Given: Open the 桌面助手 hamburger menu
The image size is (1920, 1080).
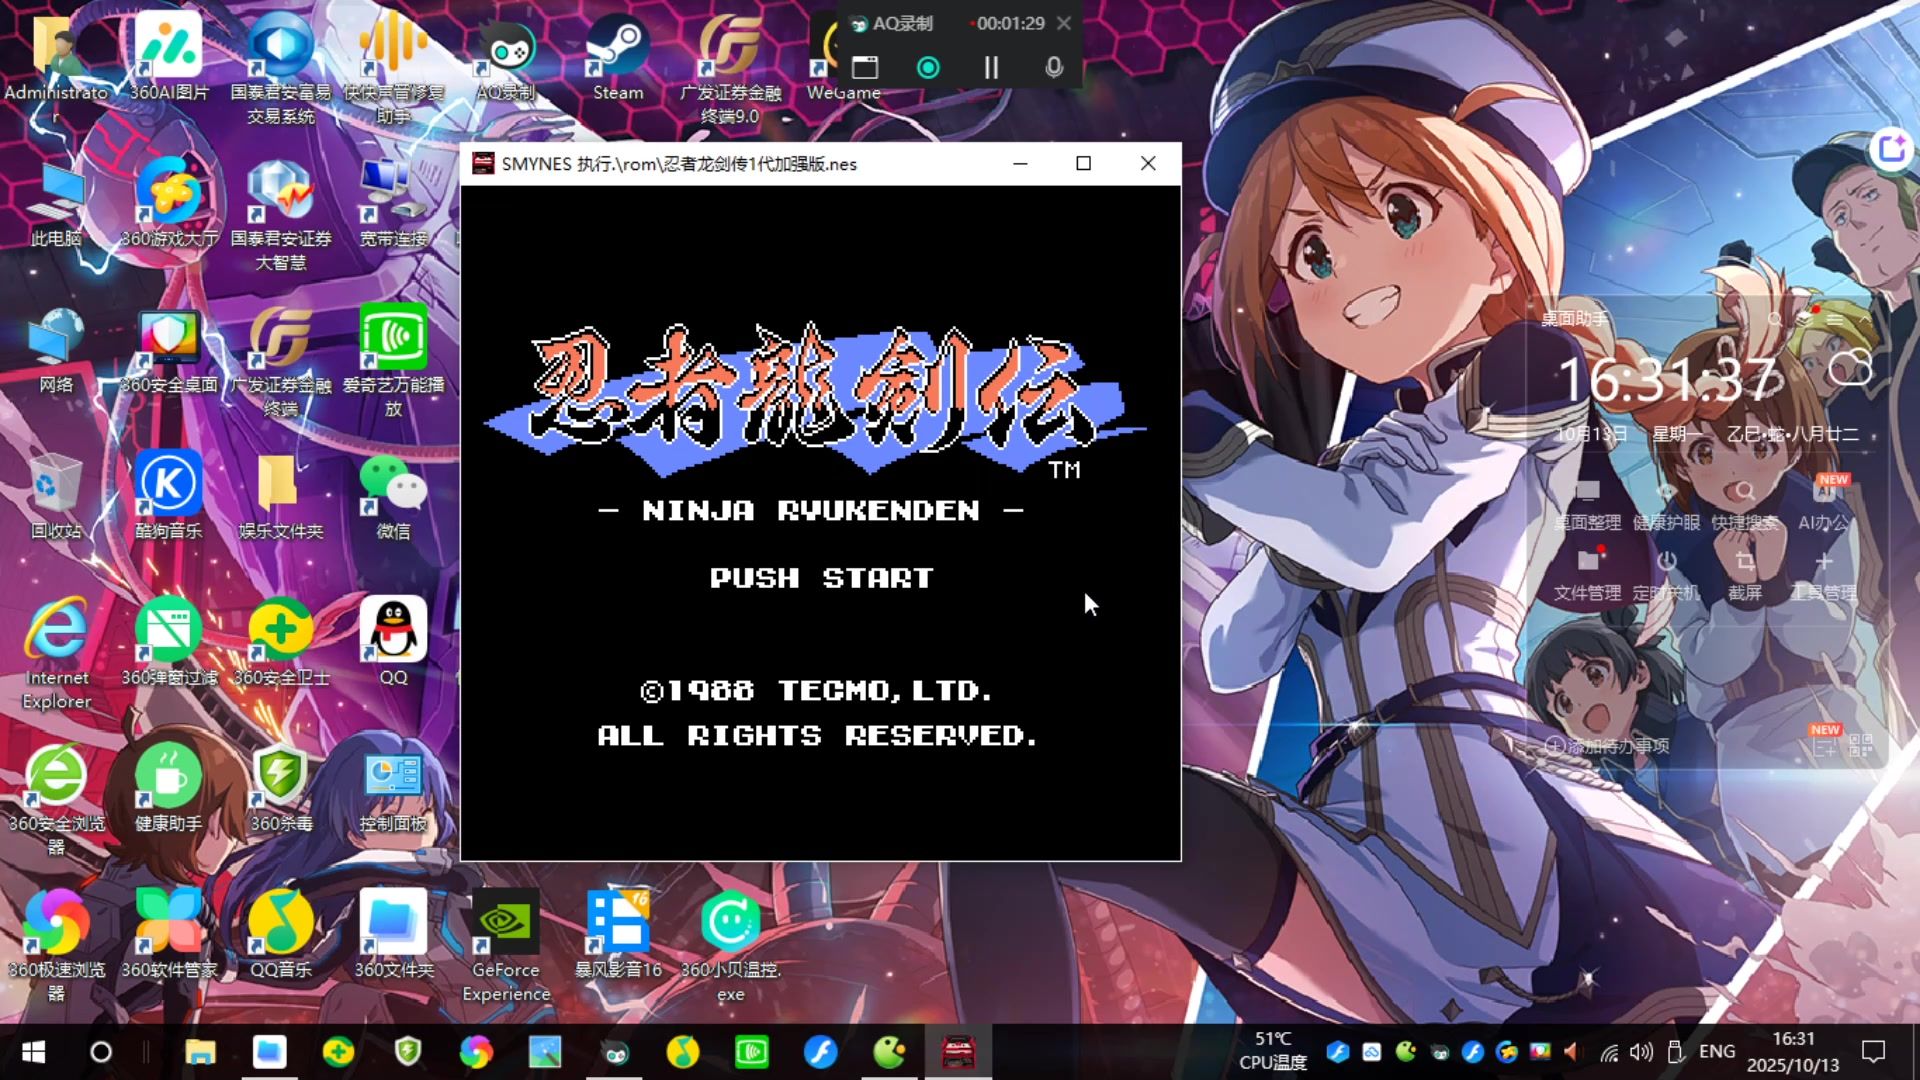Looking at the screenshot, I should (1835, 319).
